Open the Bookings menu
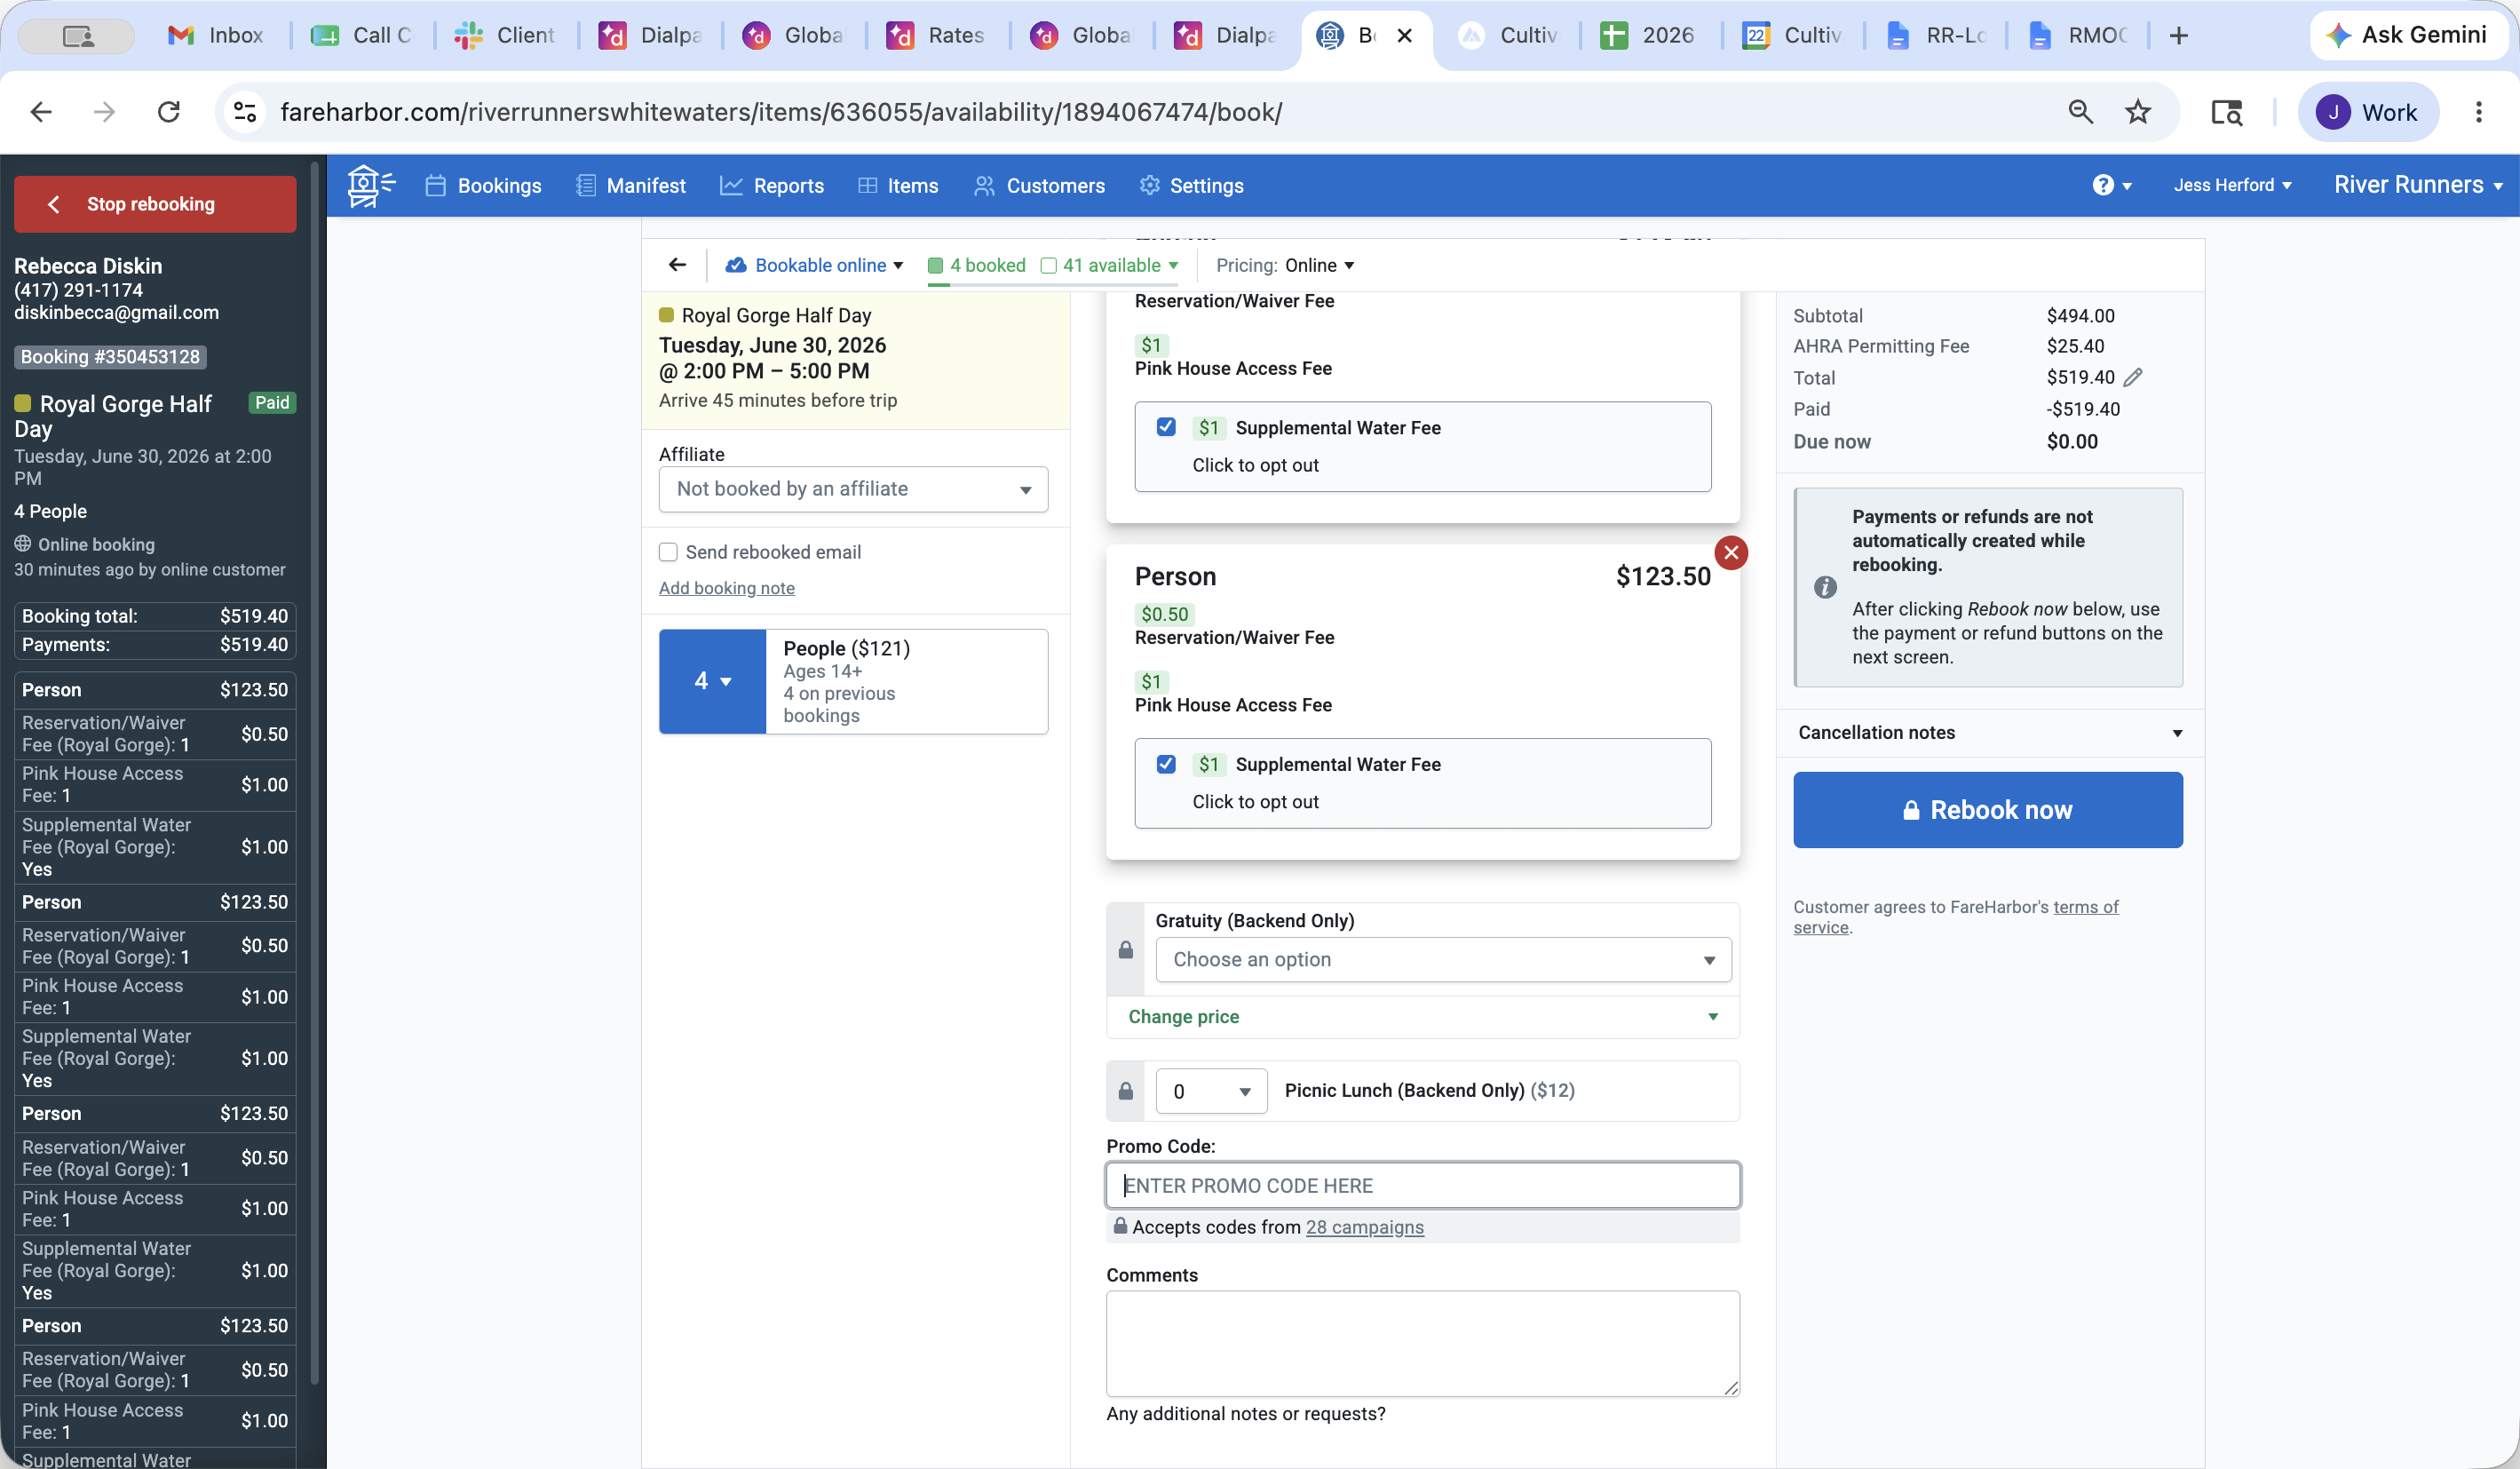Image resolution: width=2520 pixels, height=1469 pixels. pos(484,186)
